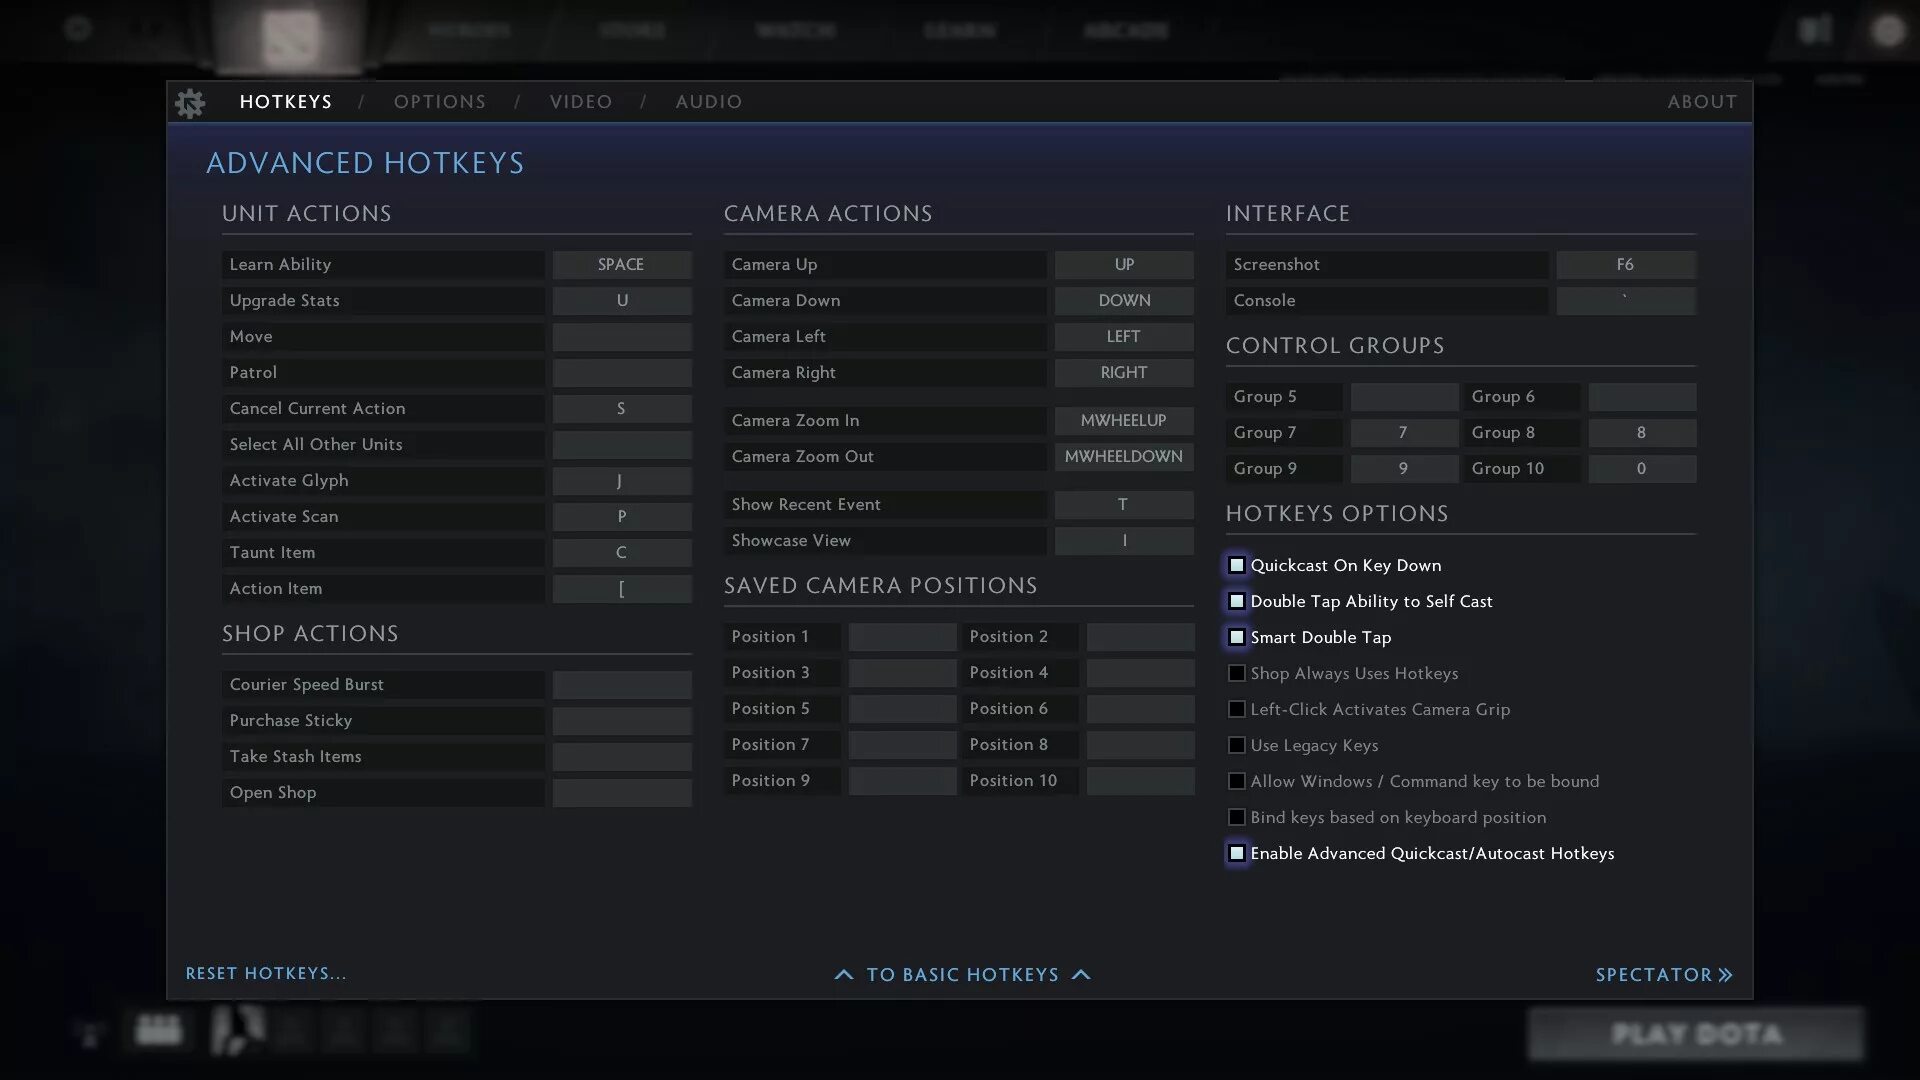Set a key for Move
Viewport: 1920px width, 1080px height.
(622, 337)
